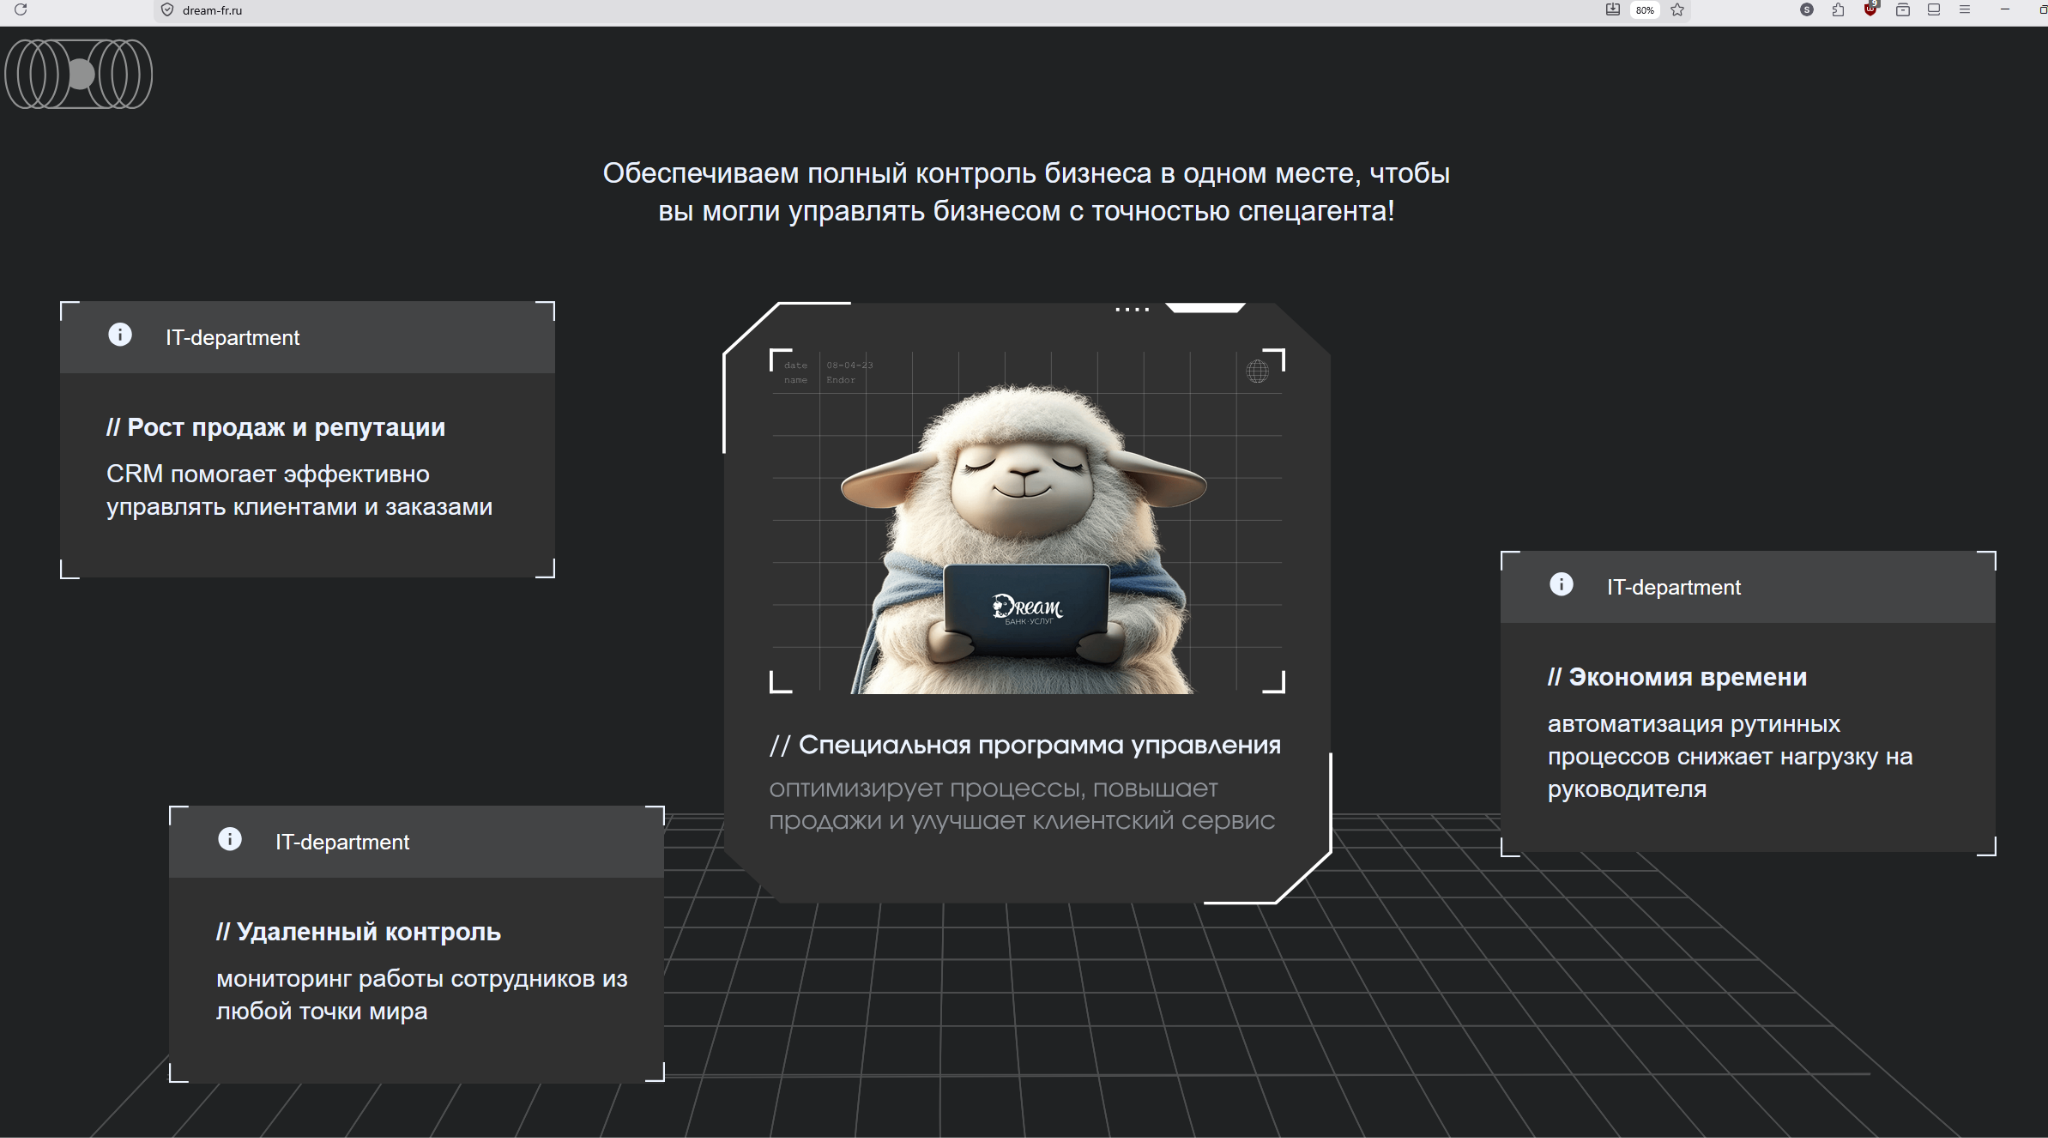
Task: Click heading // Рост продаж и репутации
Action: tap(276, 427)
